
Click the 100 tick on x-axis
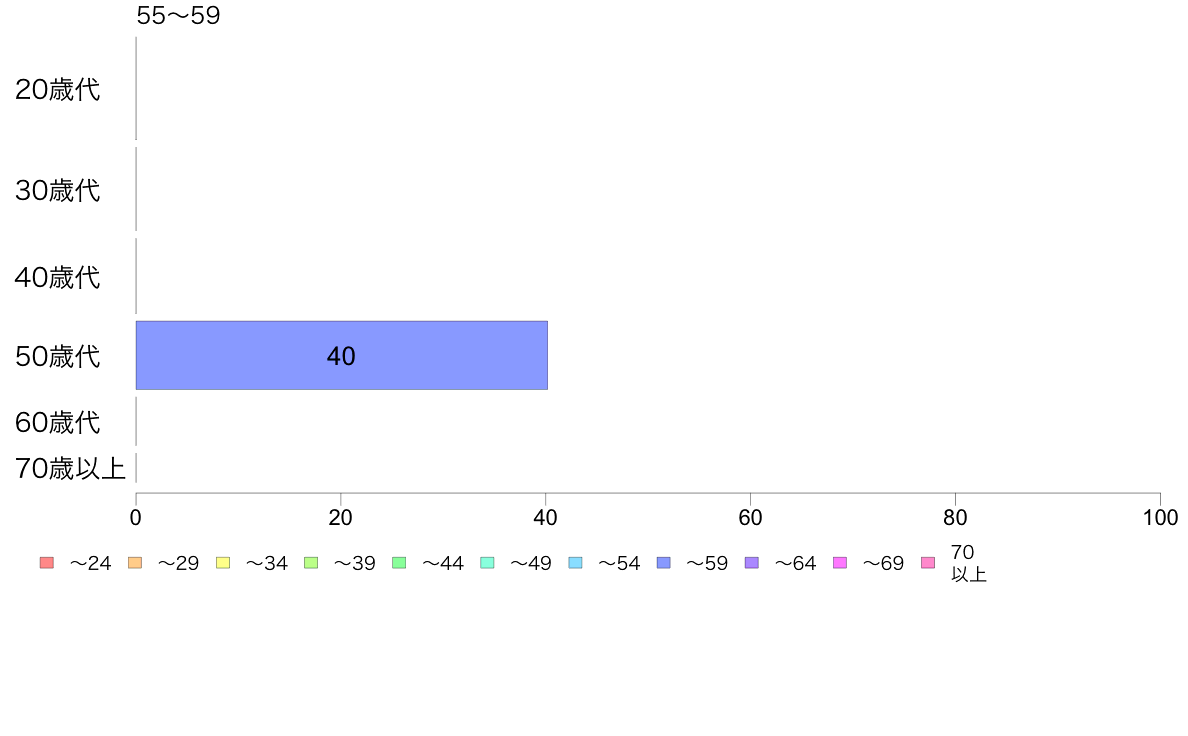tap(1160, 518)
